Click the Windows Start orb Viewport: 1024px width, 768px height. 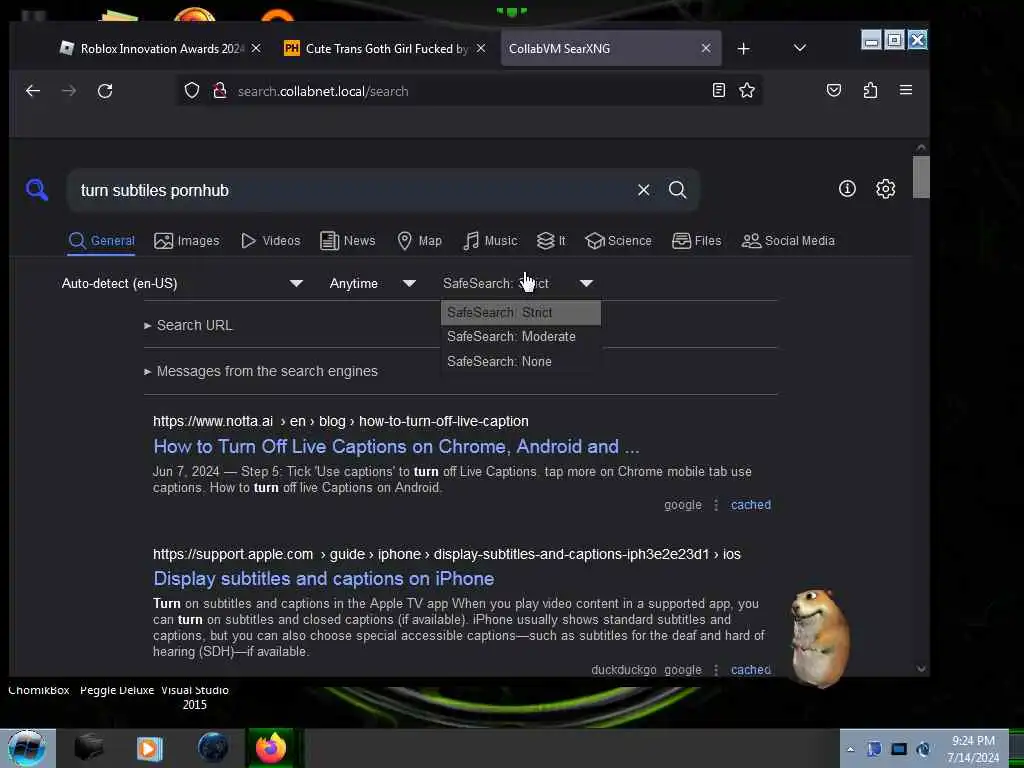tap(26, 748)
